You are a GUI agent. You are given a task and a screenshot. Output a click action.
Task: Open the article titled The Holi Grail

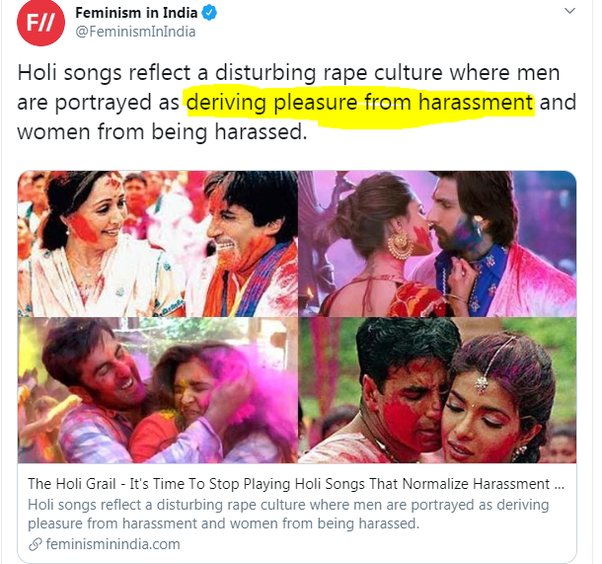296,484
